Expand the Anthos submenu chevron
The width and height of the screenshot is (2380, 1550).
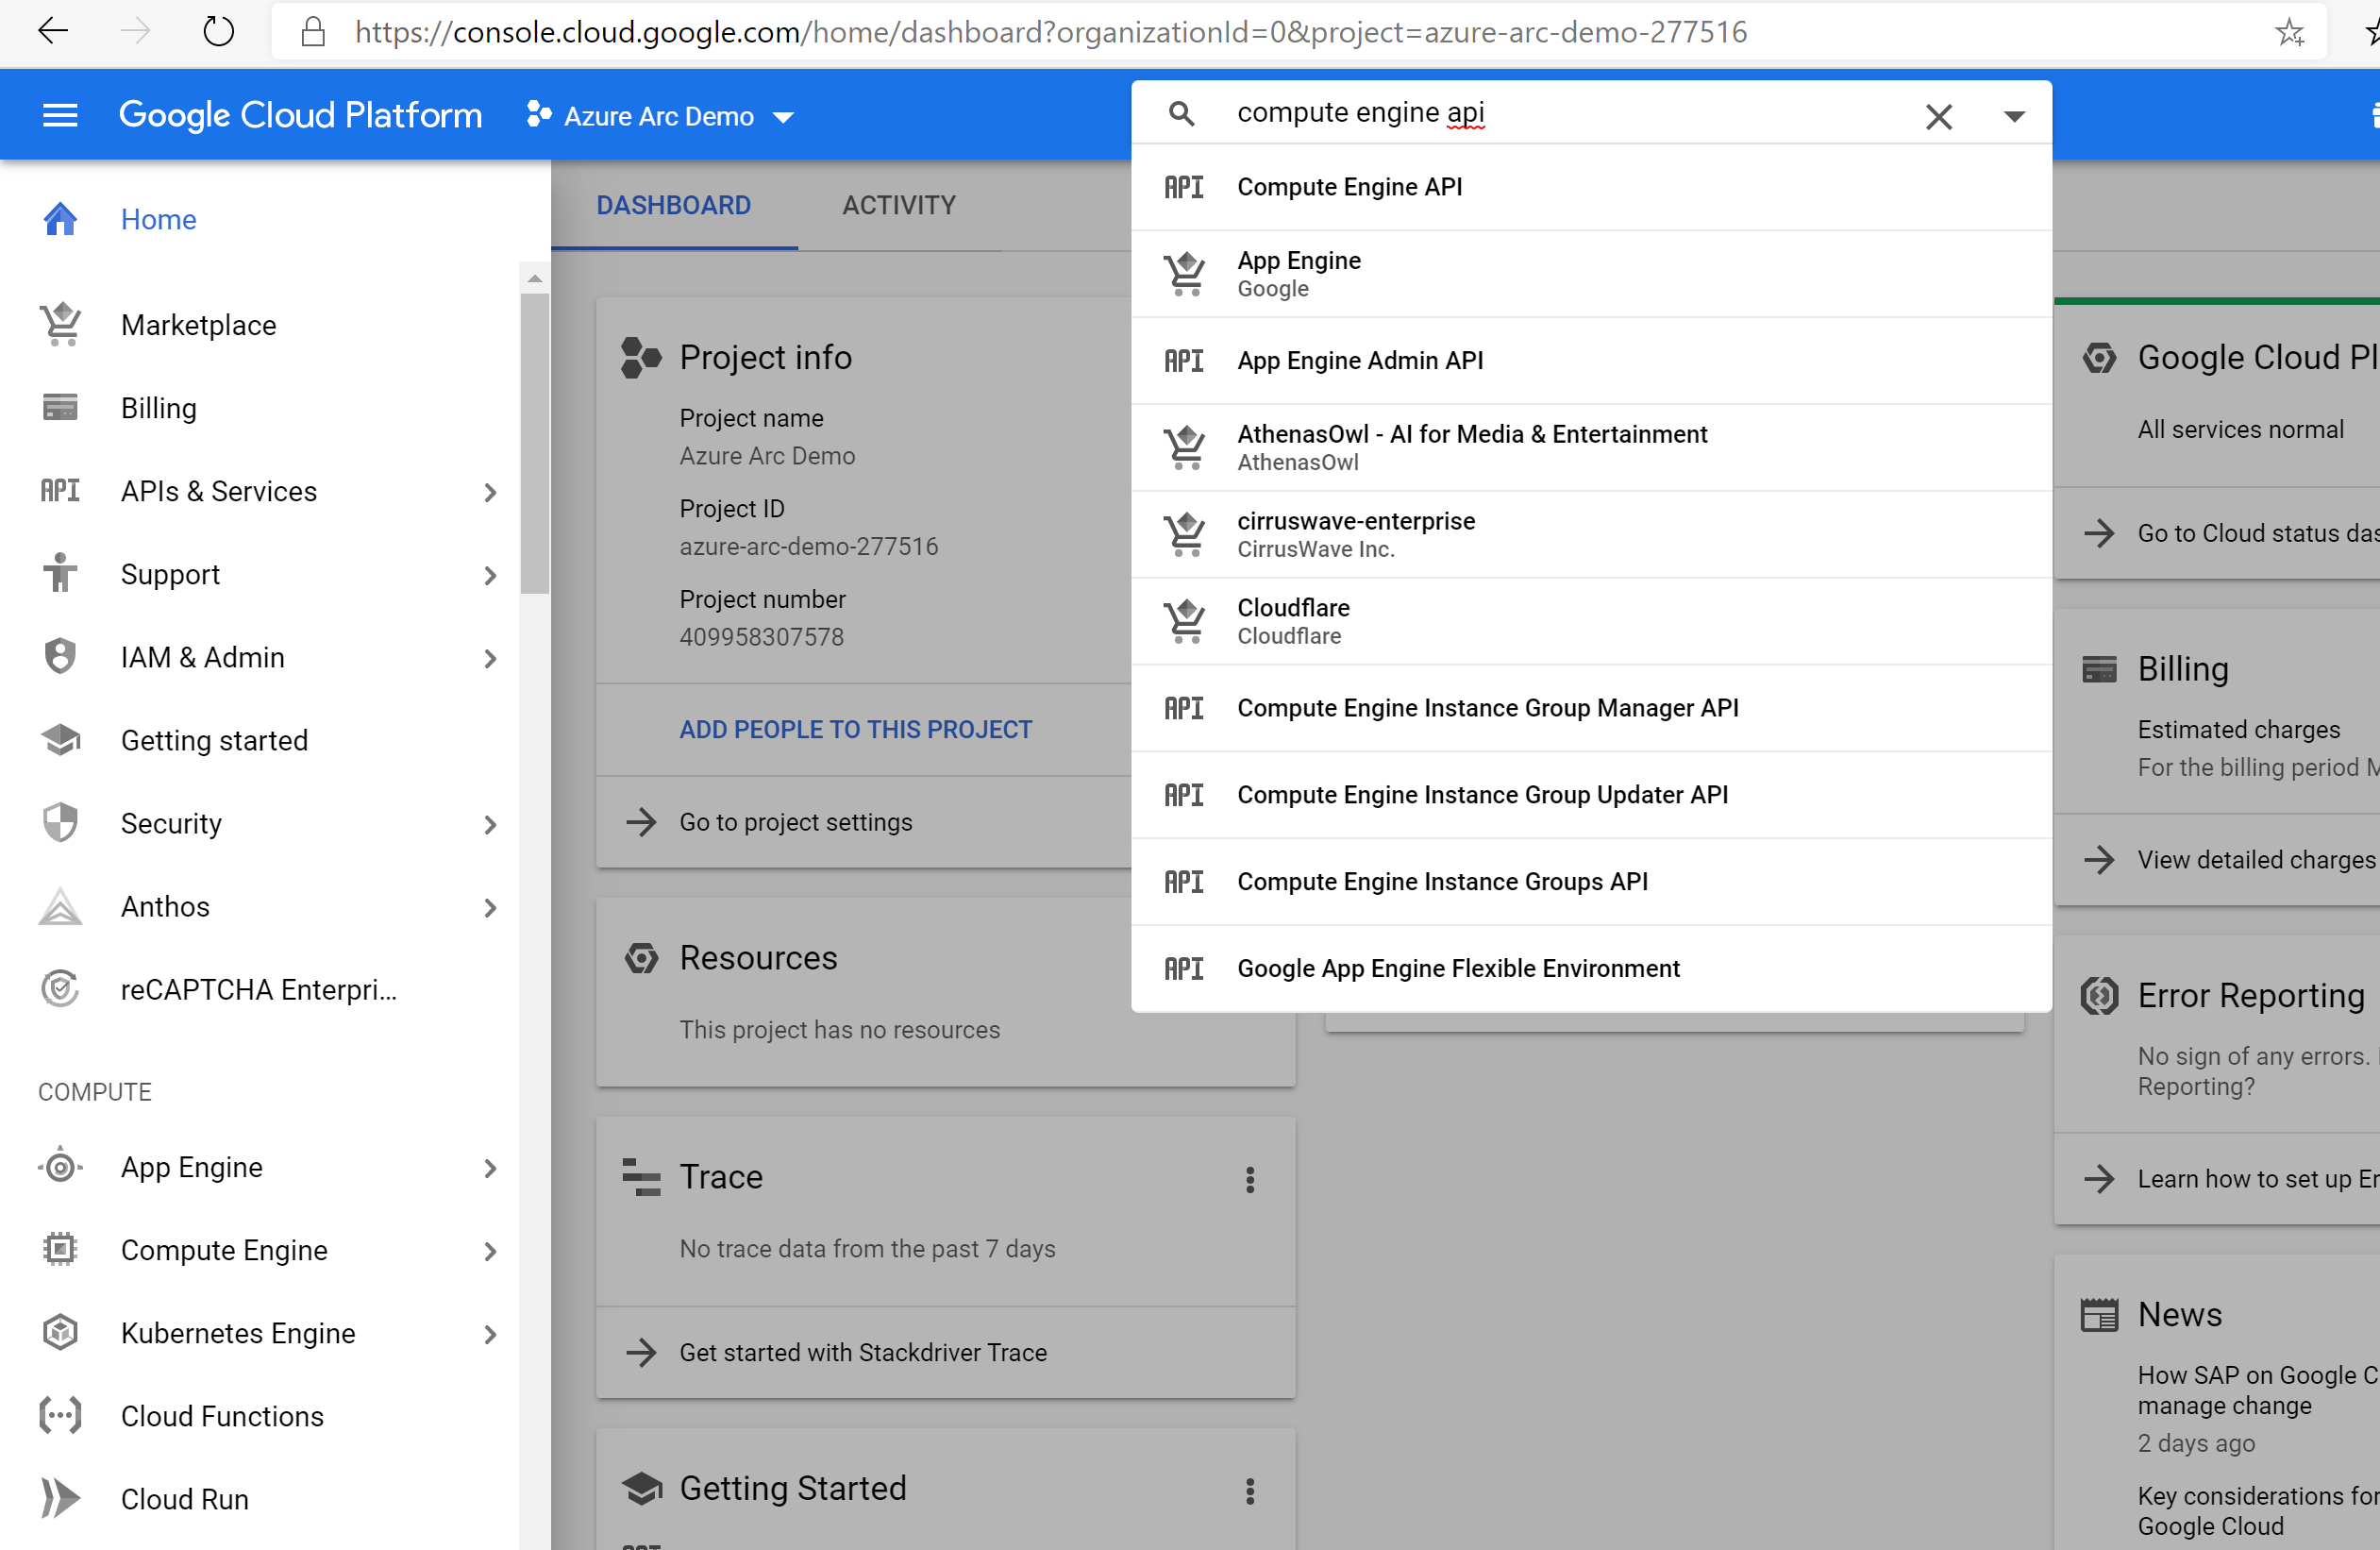[490, 907]
